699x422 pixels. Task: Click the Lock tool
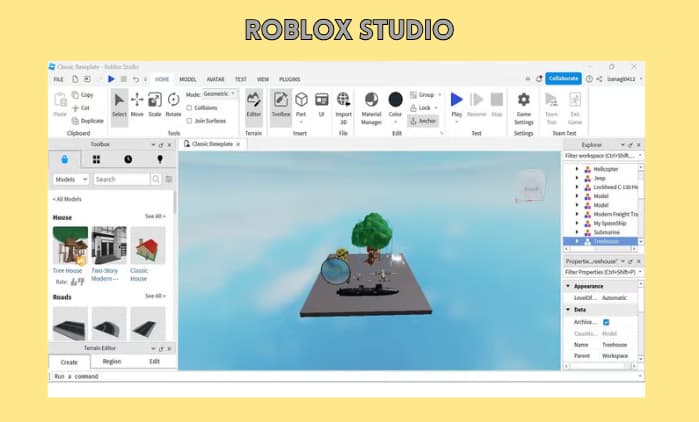(421, 108)
